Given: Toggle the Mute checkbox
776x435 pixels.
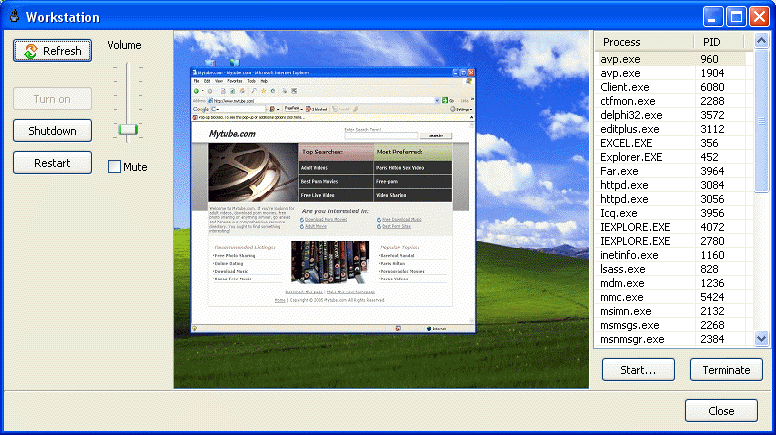Looking at the screenshot, I should click(115, 167).
